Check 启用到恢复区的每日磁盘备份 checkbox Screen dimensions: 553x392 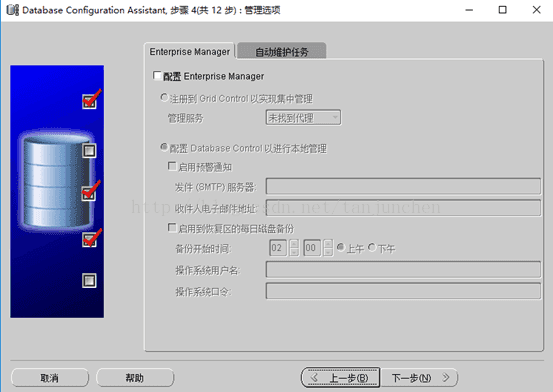[172, 228]
